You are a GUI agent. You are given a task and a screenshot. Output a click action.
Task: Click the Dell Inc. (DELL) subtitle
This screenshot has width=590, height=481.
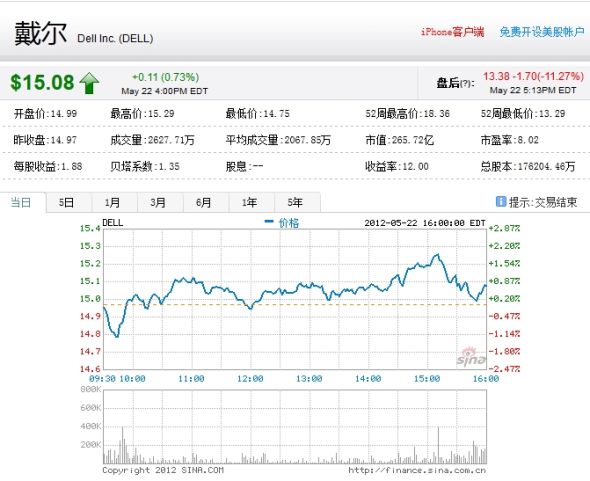(115, 38)
